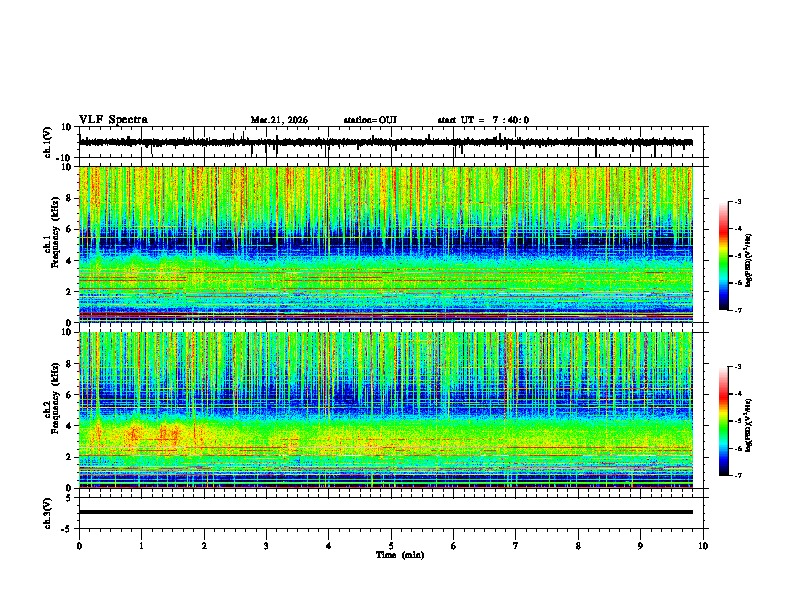
Task: Click time axis tick label "5"
Action: pyautogui.click(x=391, y=546)
